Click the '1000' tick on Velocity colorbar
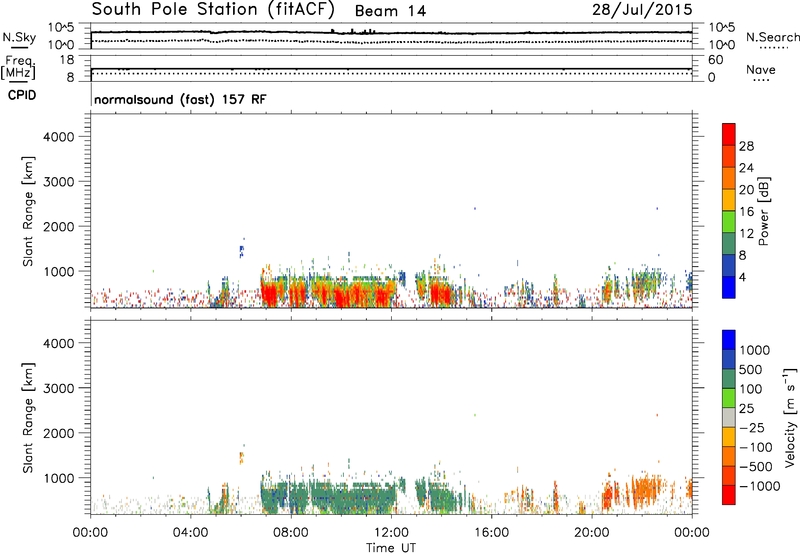Viewport: 800px width, 554px height. (x=755, y=350)
